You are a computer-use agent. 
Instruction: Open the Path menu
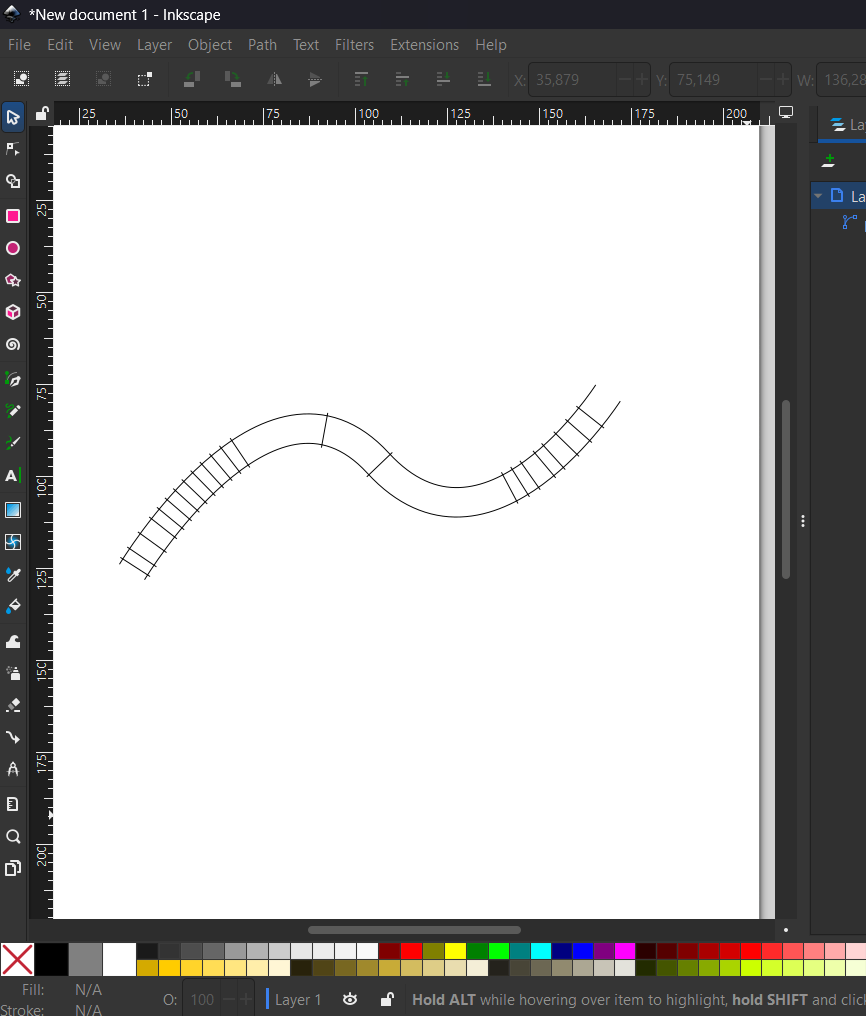262,45
